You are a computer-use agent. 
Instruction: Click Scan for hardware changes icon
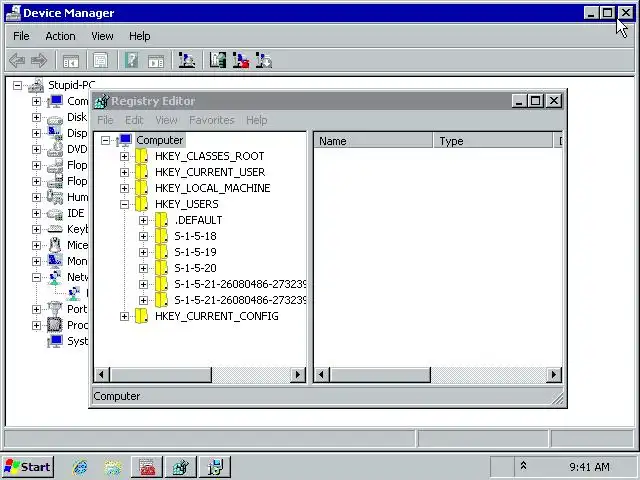point(187,60)
